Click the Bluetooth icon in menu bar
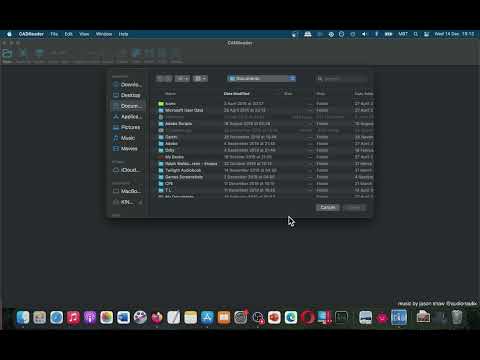Screen dimensions: 480x360 coord(377,34)
